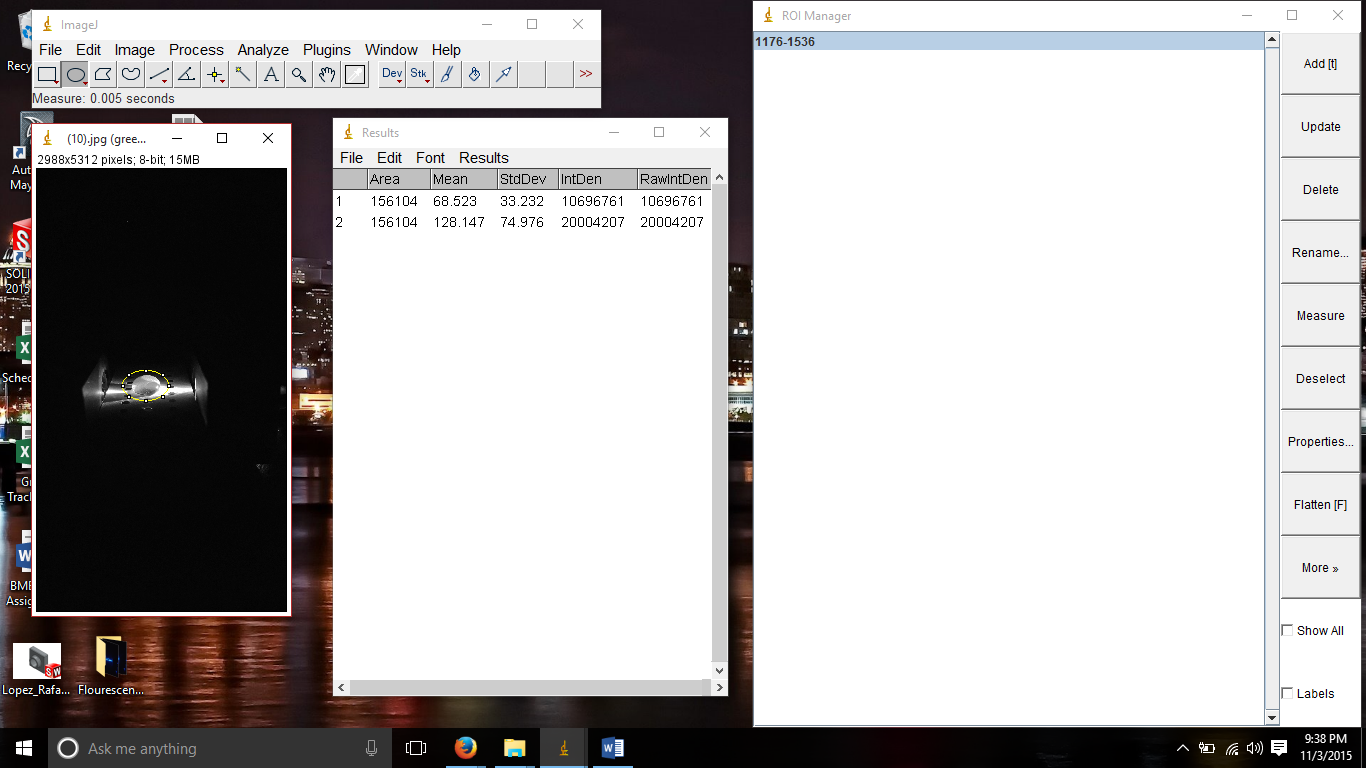Open the Dev tools dropdown menu

(392, 74)
